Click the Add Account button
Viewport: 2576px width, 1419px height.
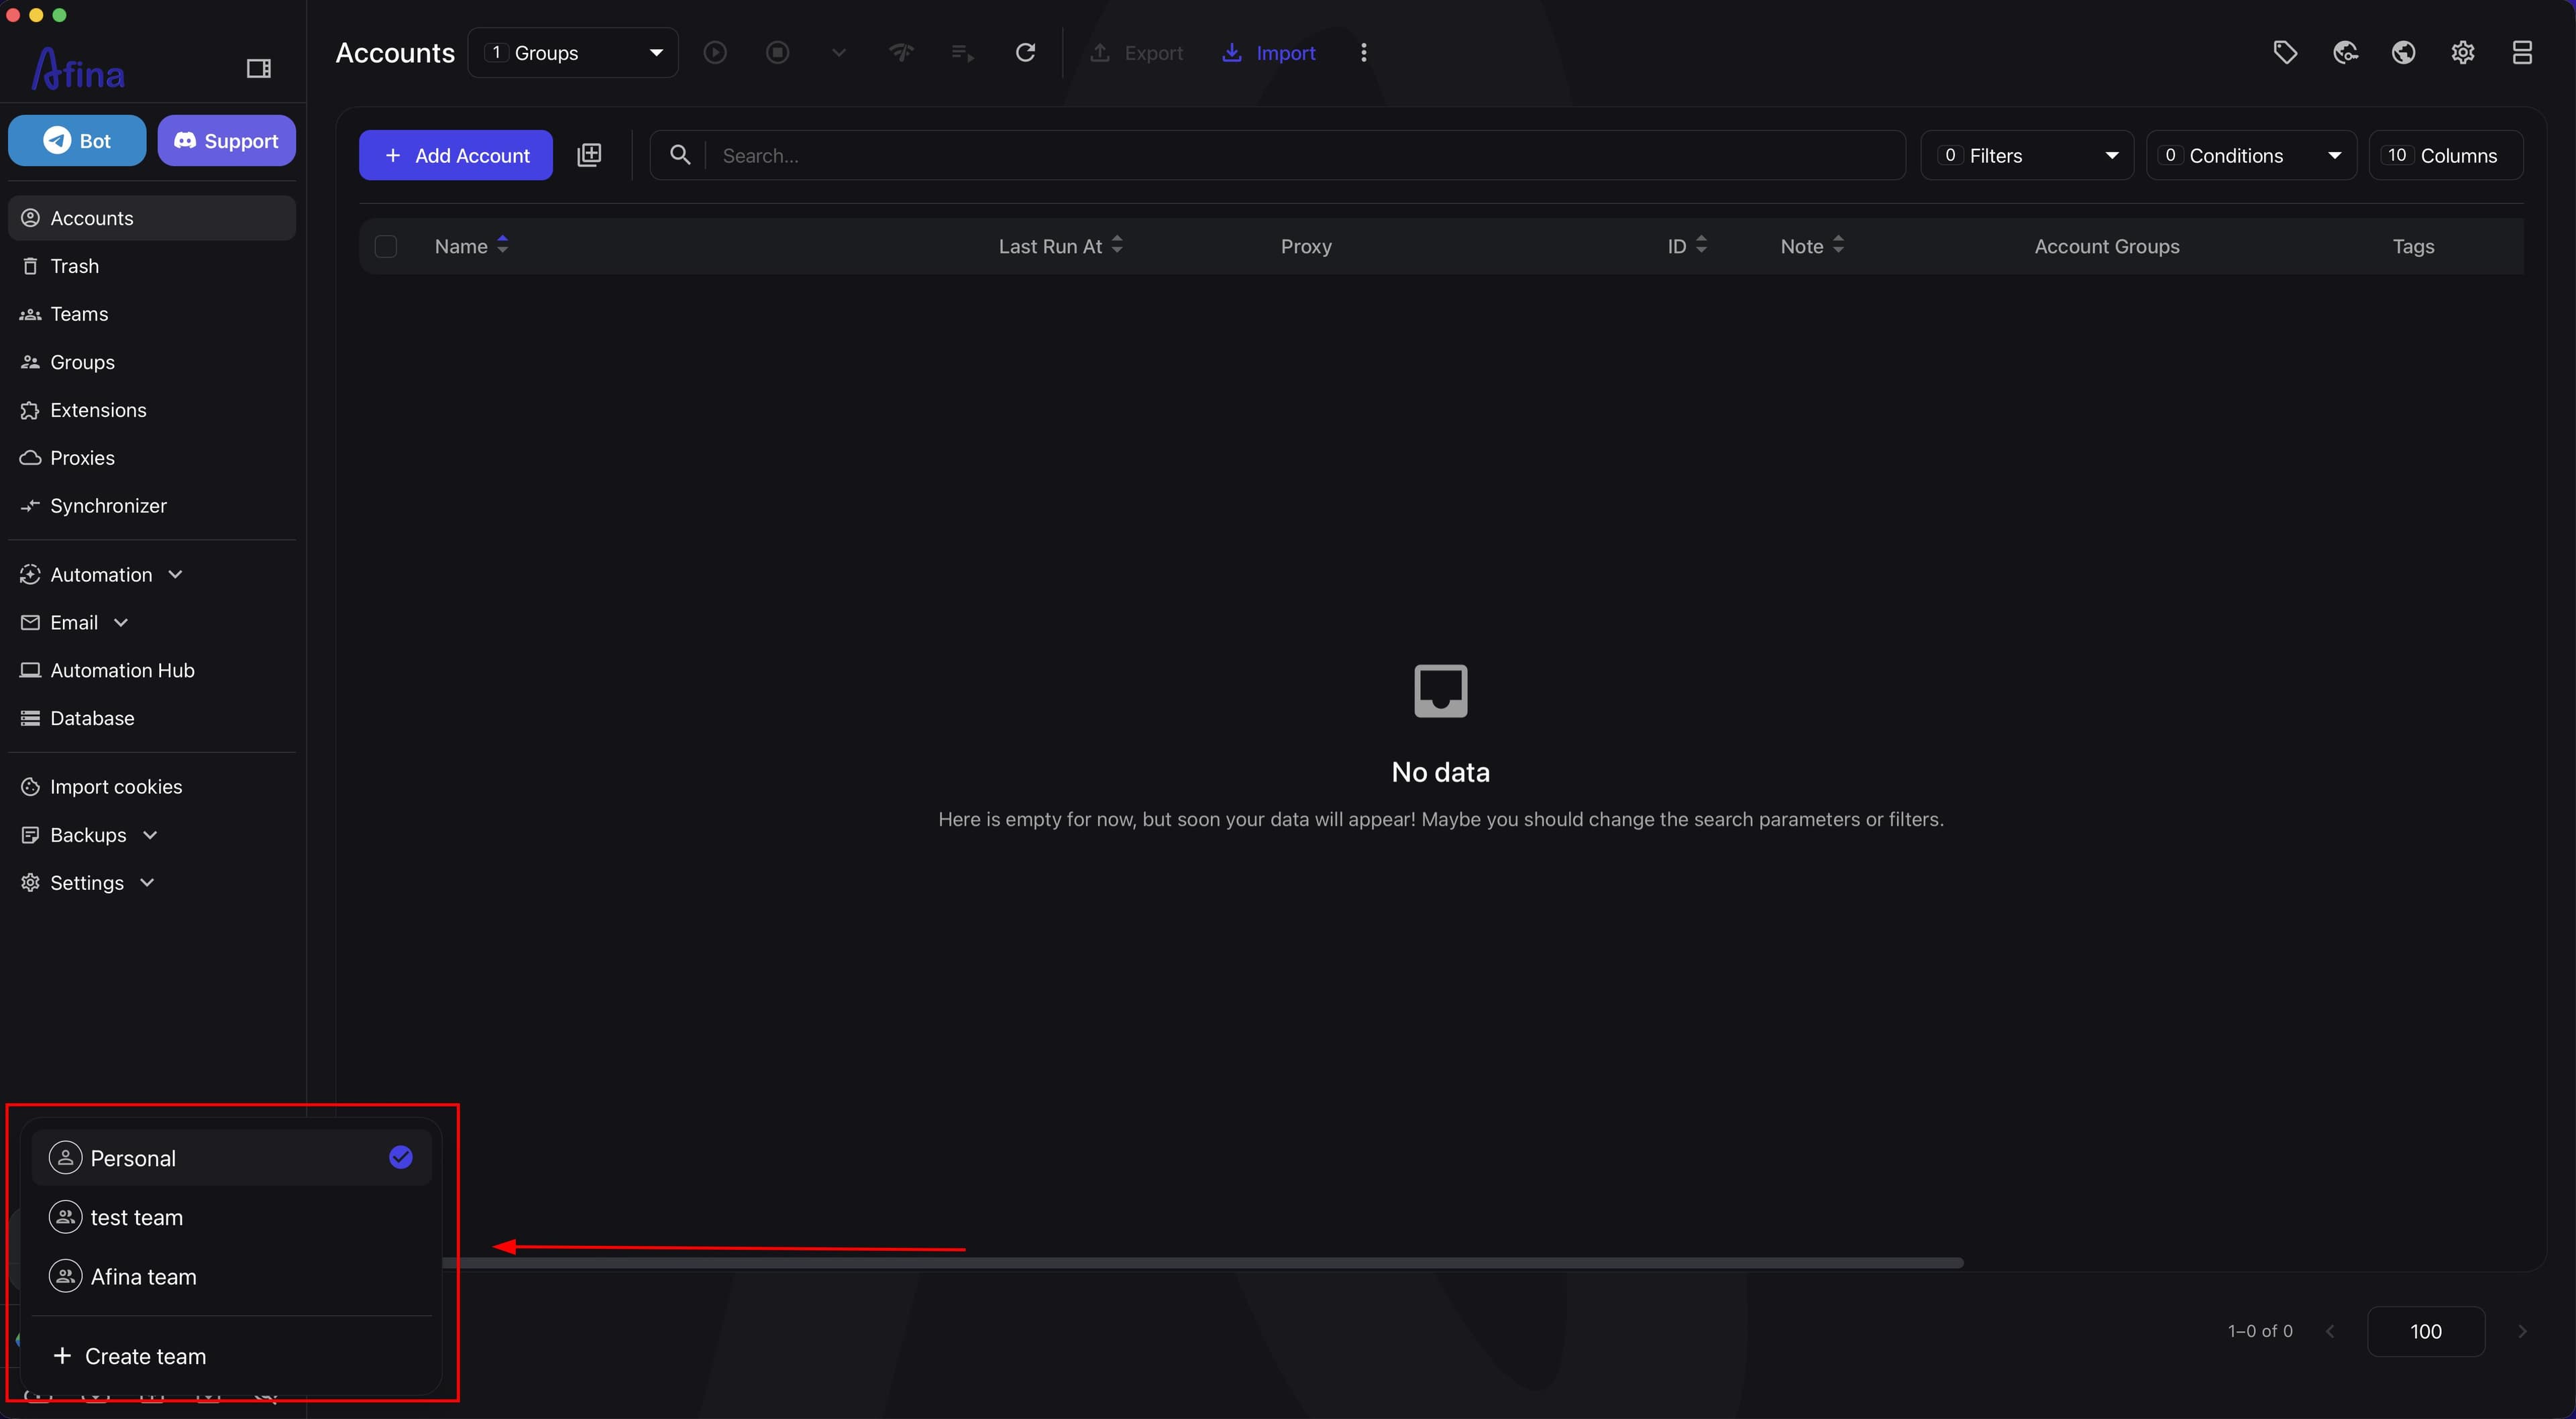(x=456, y=155)
